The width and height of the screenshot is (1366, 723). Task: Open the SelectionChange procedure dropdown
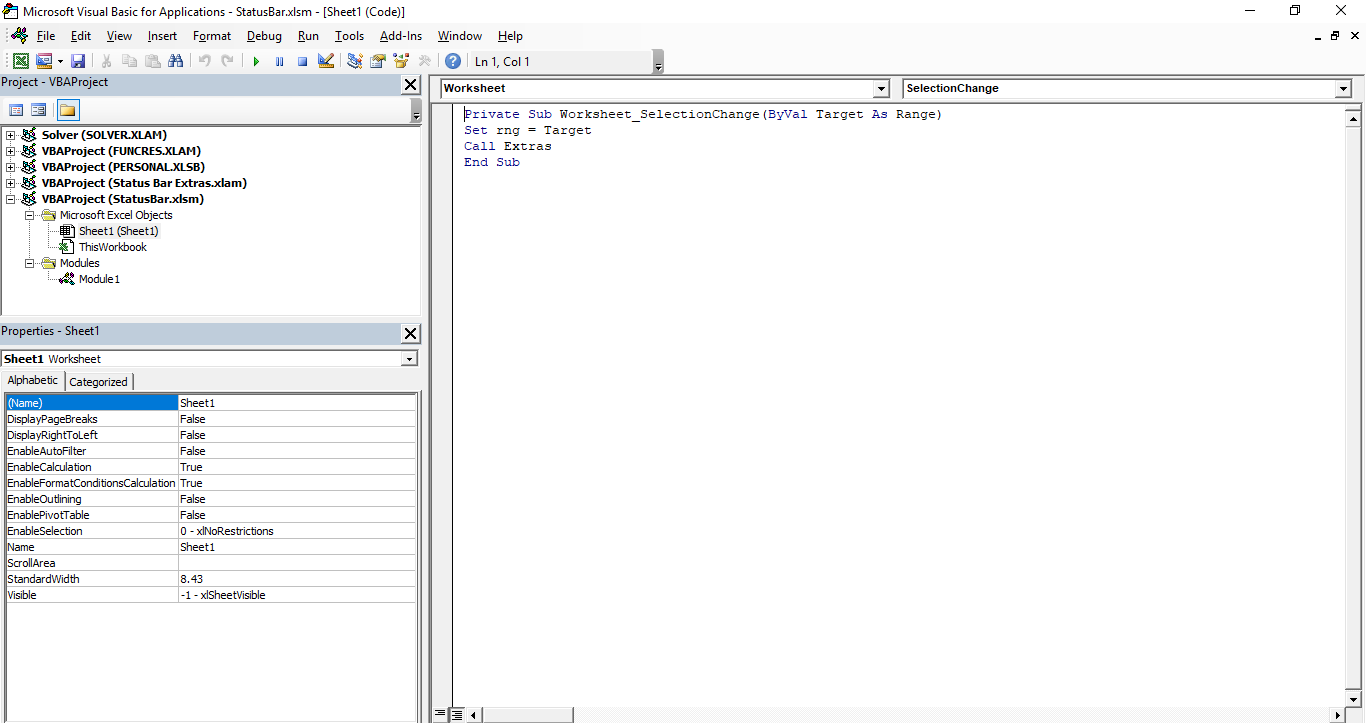[1342, 89]
